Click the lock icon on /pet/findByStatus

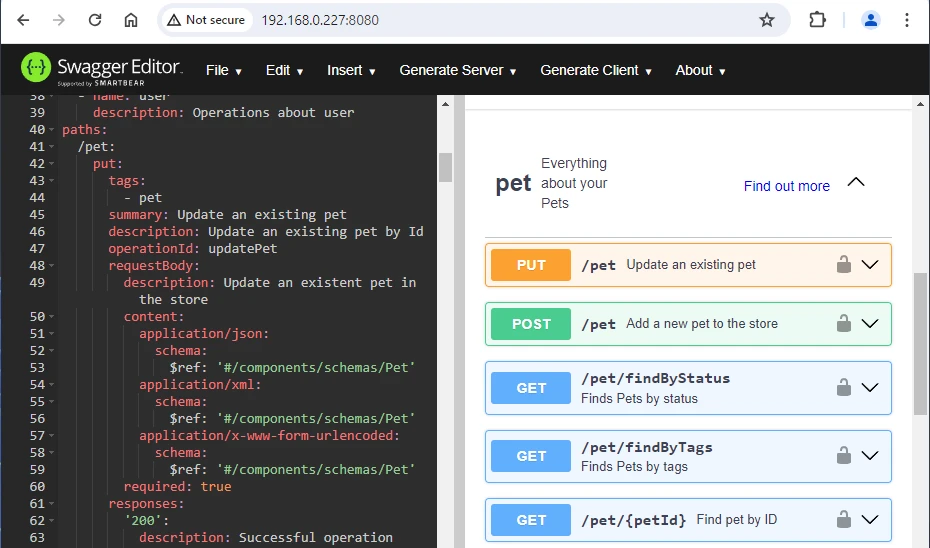(844, 388)
